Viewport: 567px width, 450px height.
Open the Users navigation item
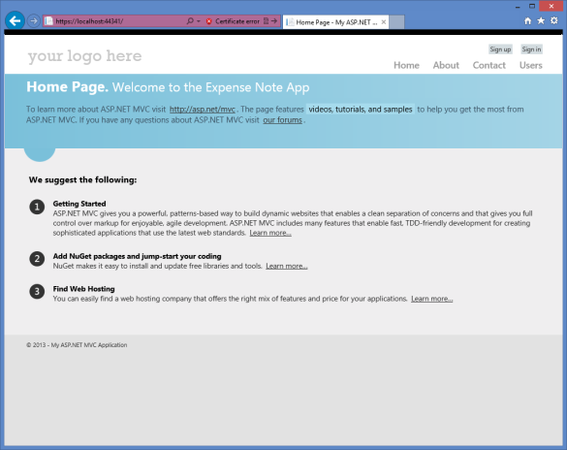[531, 65]
